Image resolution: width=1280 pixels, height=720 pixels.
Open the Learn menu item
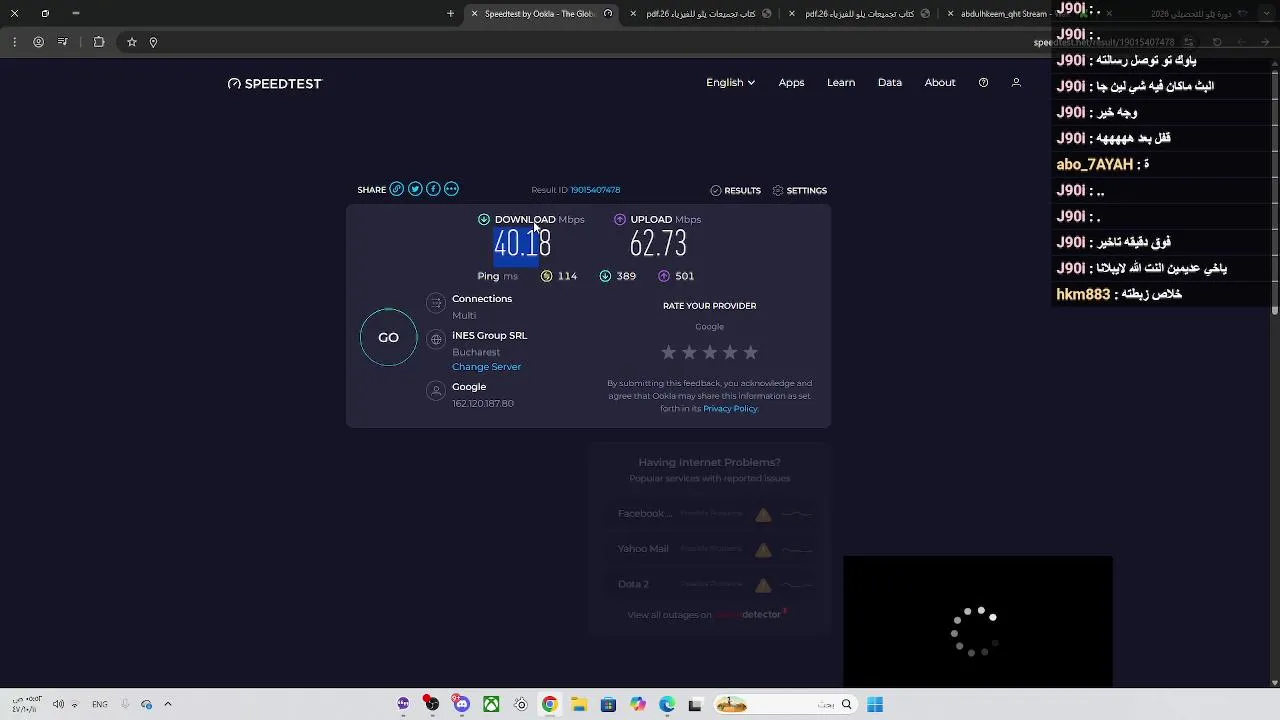pyautogui.click(x=841, y=83)
